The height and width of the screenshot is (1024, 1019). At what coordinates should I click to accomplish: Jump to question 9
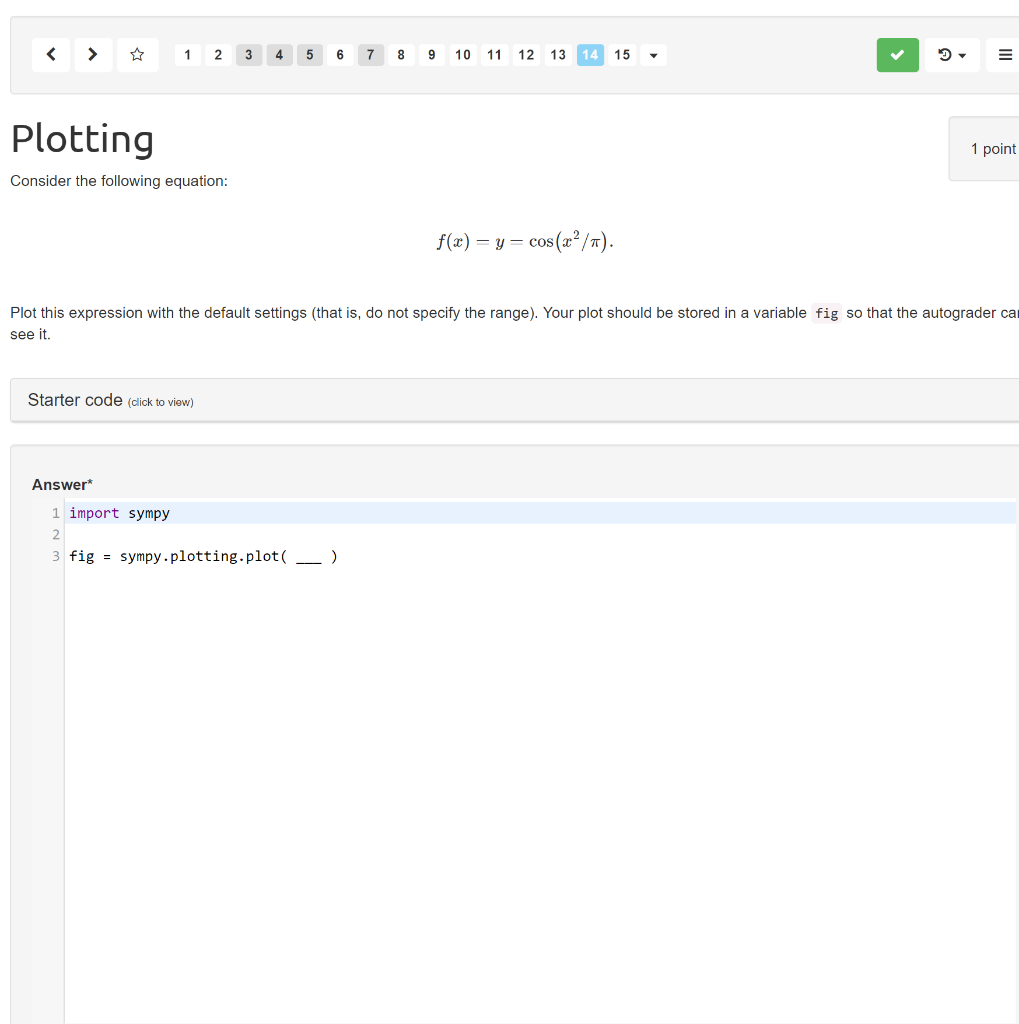pyautogui.click(x=432, y=56)
